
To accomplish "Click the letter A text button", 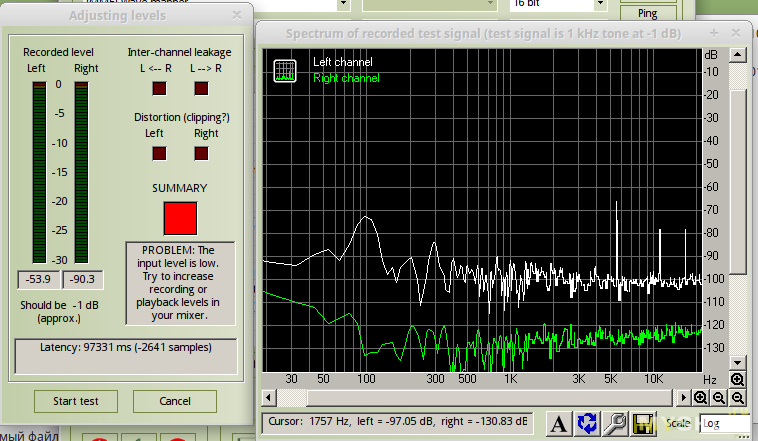I will click(559, 424).
